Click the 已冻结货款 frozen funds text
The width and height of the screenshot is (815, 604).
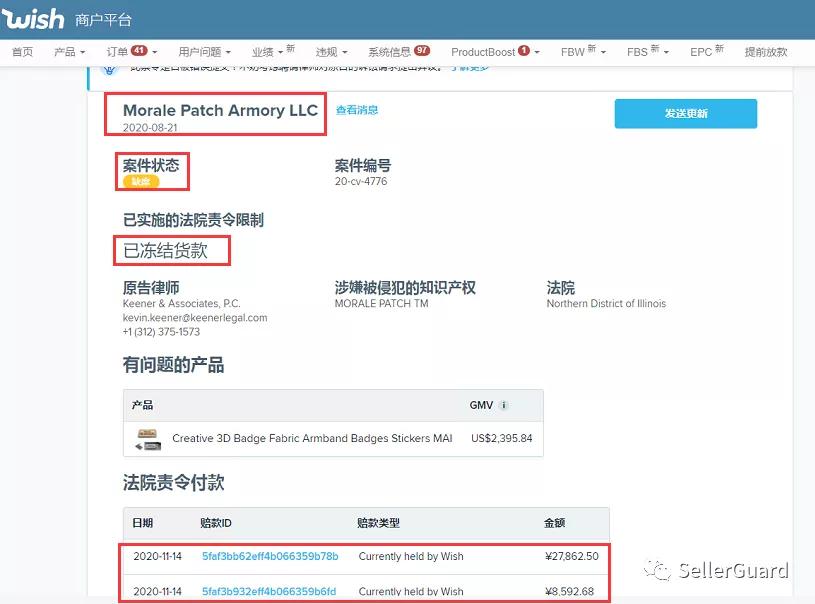pyautogui.click(x=165, y=251)
